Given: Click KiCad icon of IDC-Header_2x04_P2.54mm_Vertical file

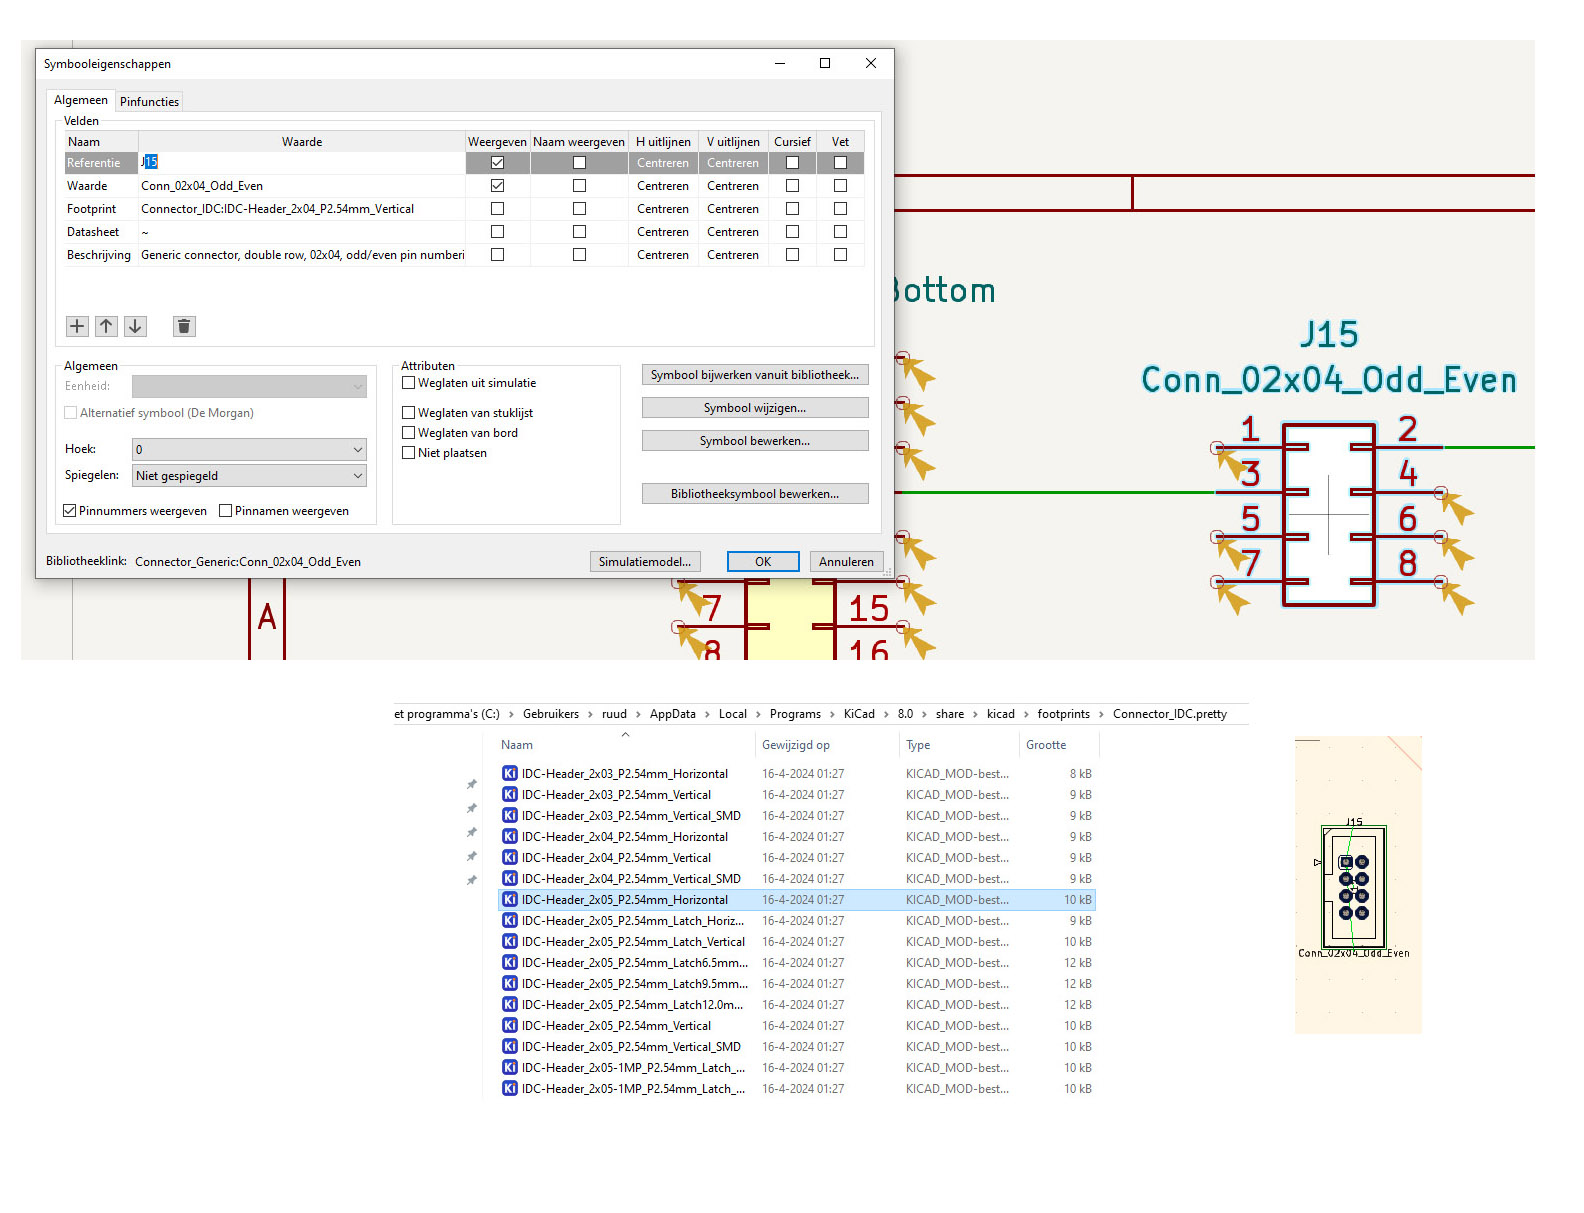Looking at the screenshot, I should click(x=510, y=857).
